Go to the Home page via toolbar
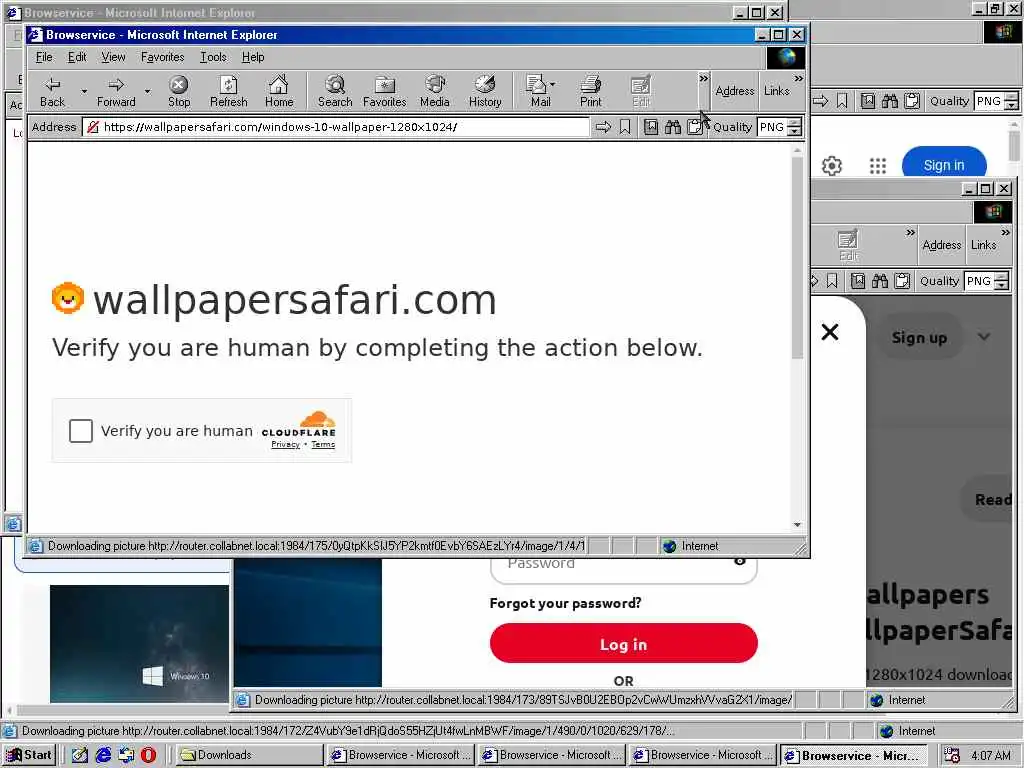1024x768 pixels. [x=279, y=92]
